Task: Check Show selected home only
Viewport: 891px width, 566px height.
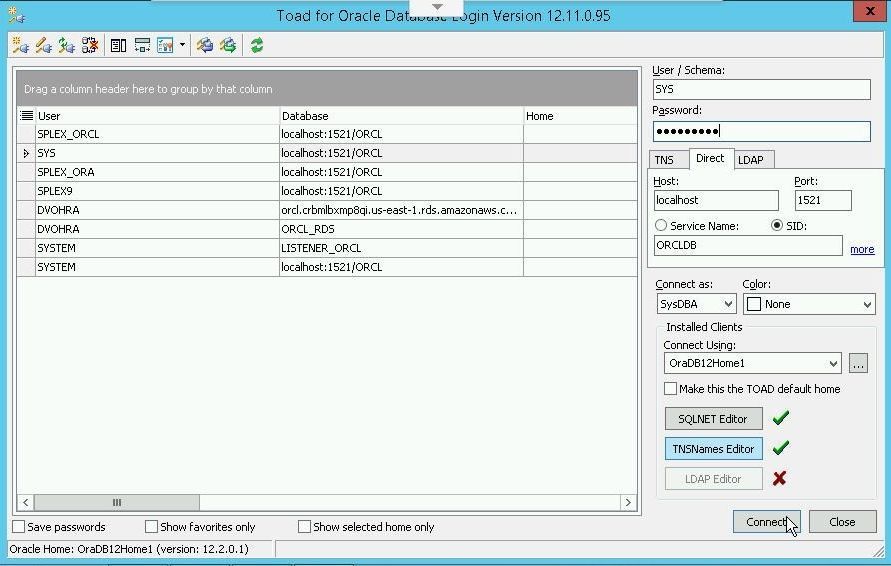Action: (x=304, y=527)
